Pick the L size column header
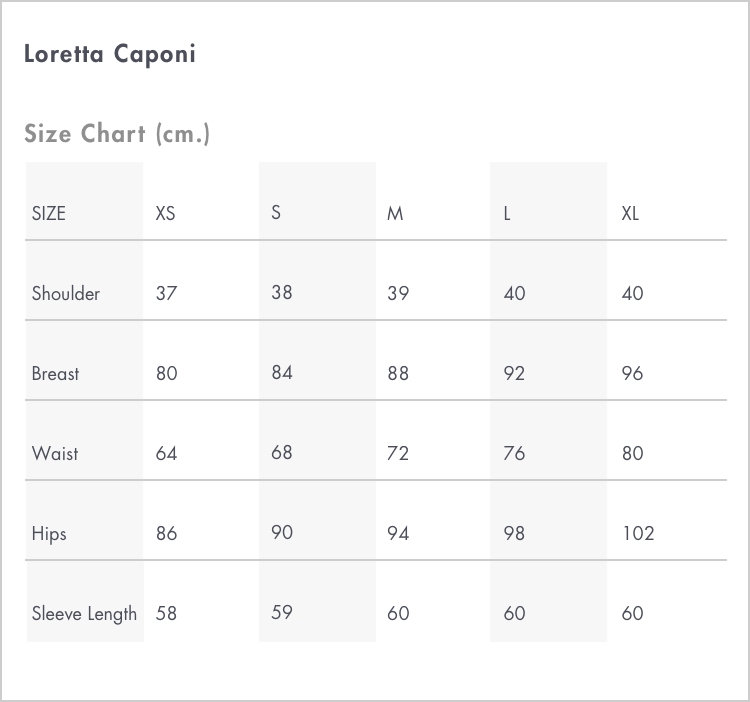 507,213
